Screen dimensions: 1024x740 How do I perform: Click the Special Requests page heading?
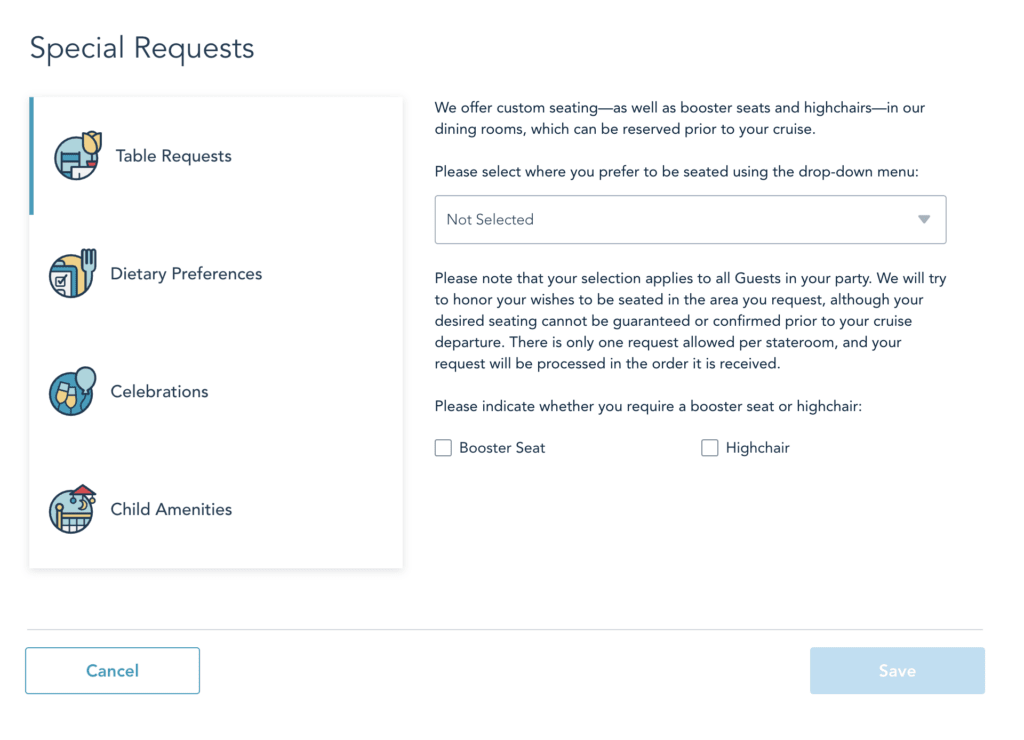click(x=142, y=48)
